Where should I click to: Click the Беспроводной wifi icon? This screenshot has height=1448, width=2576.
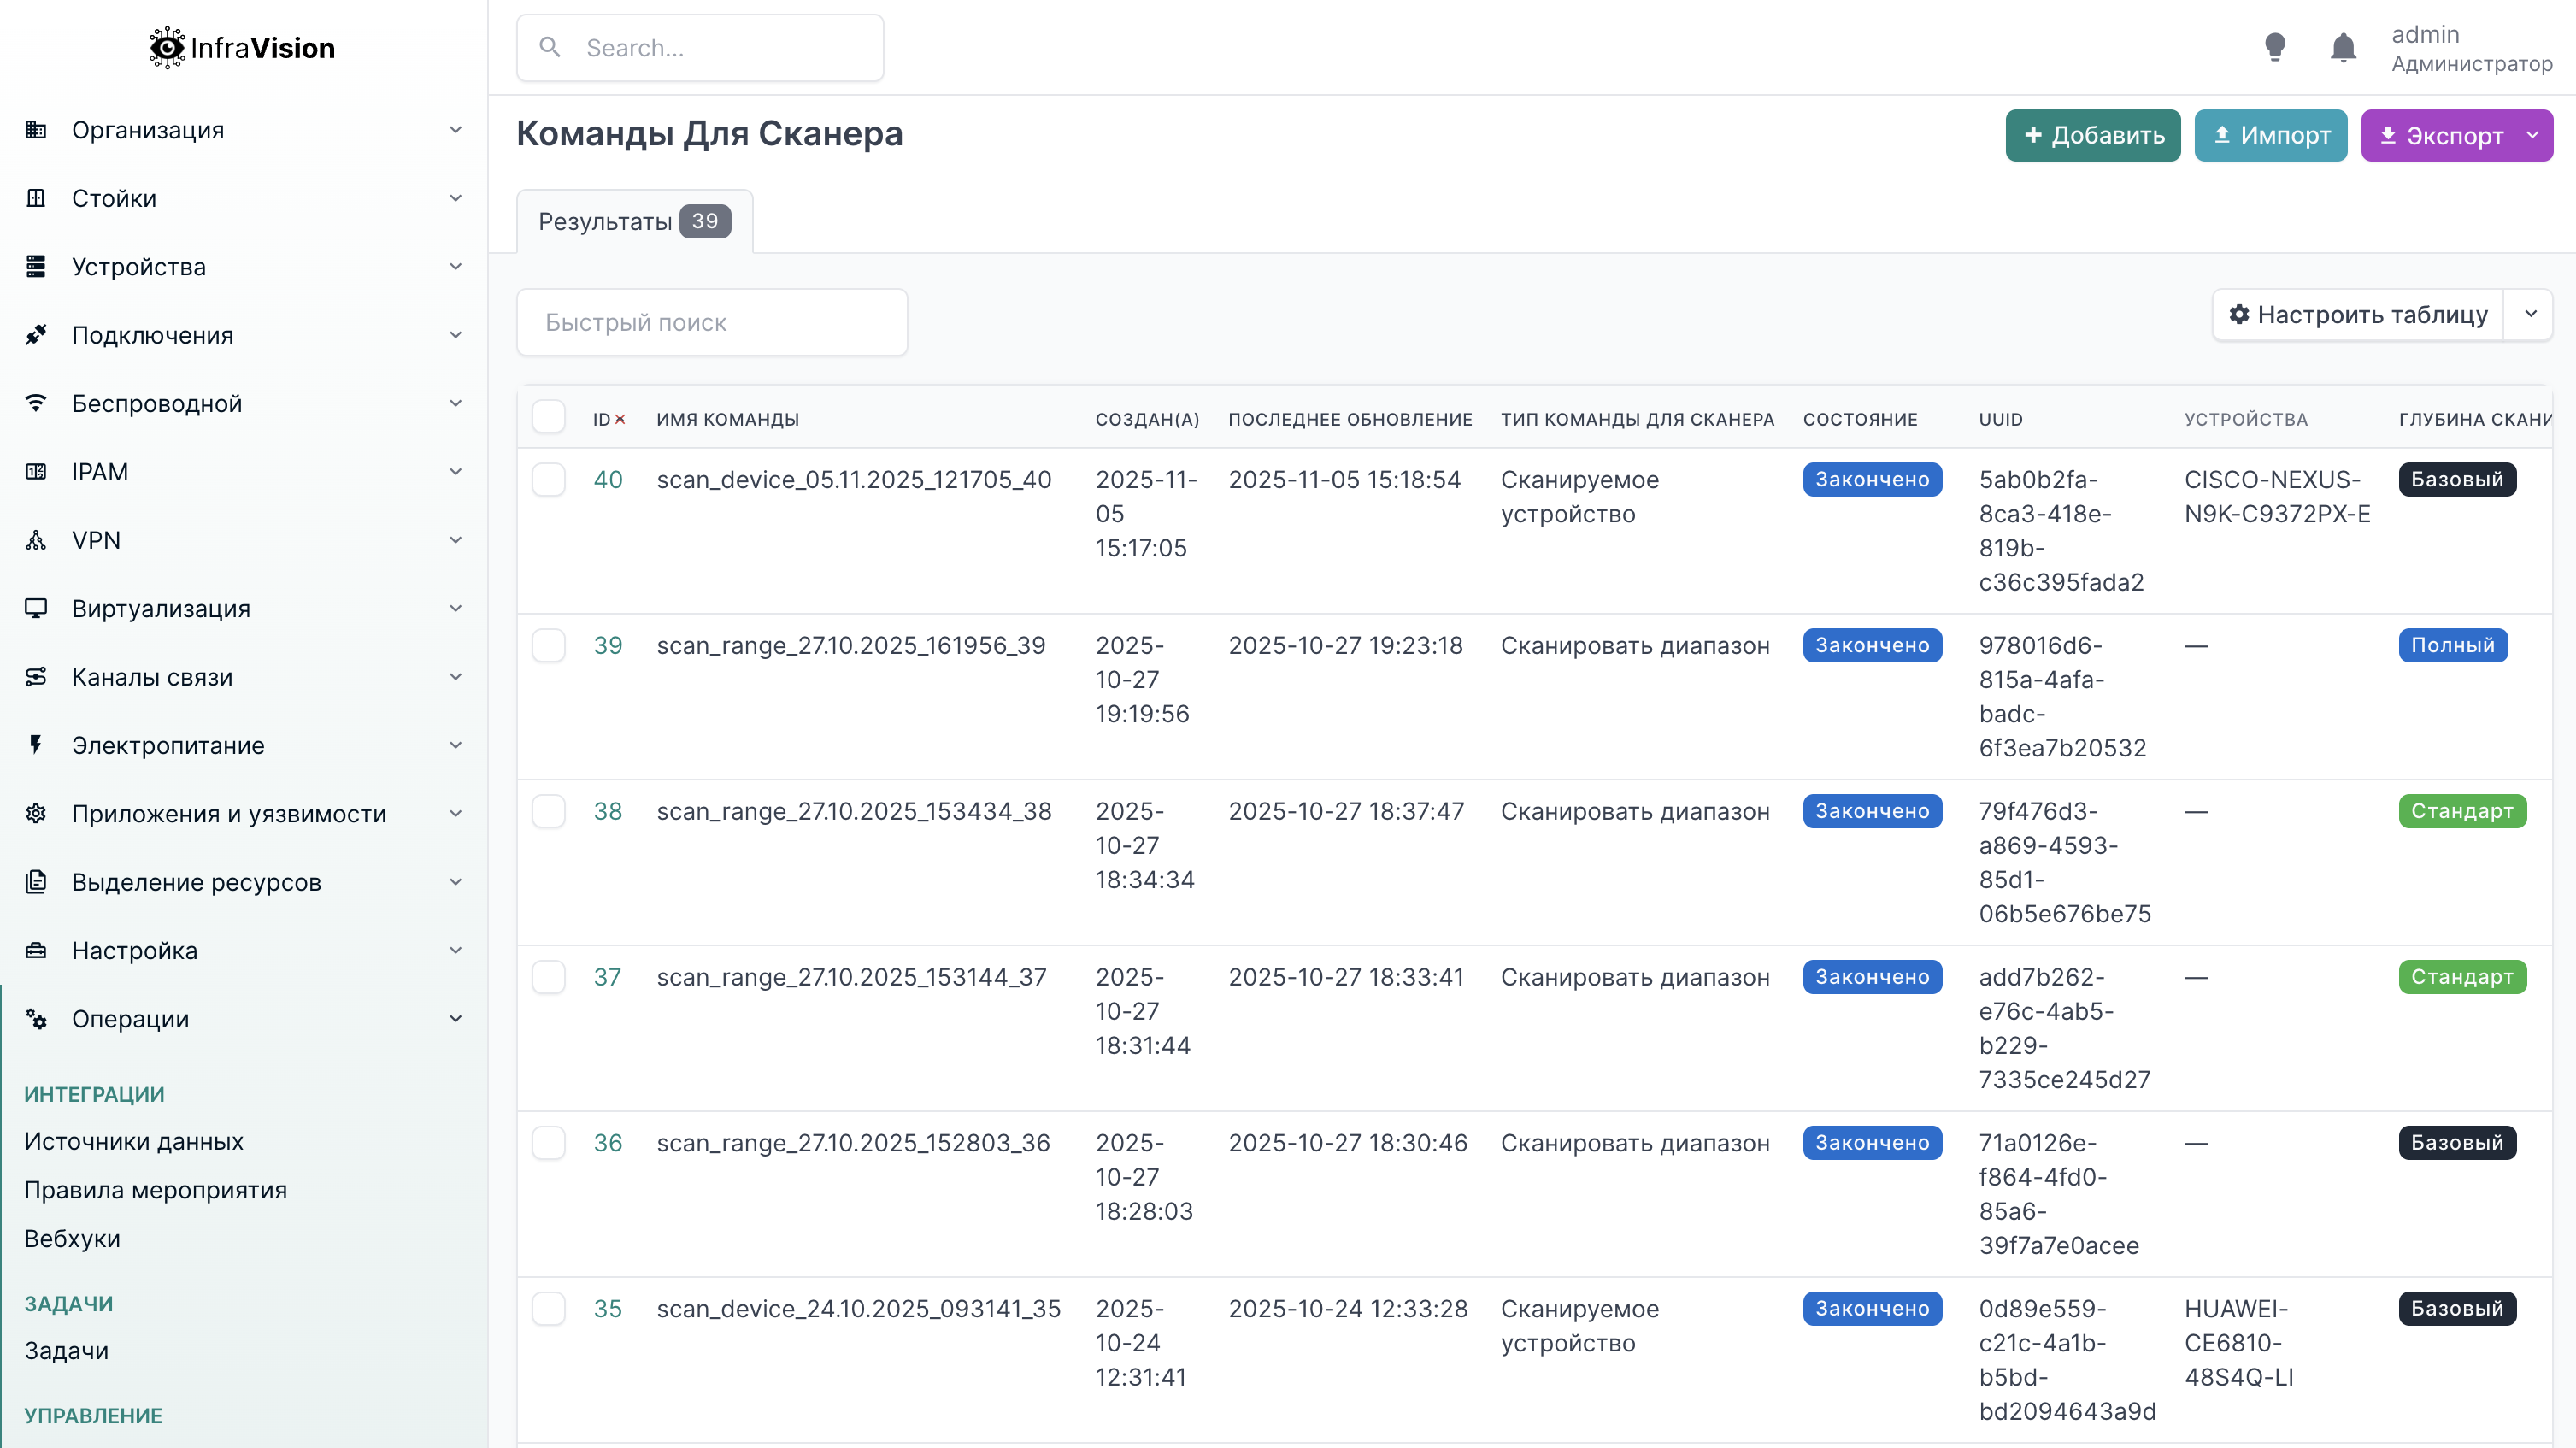(x=36, y=403)
